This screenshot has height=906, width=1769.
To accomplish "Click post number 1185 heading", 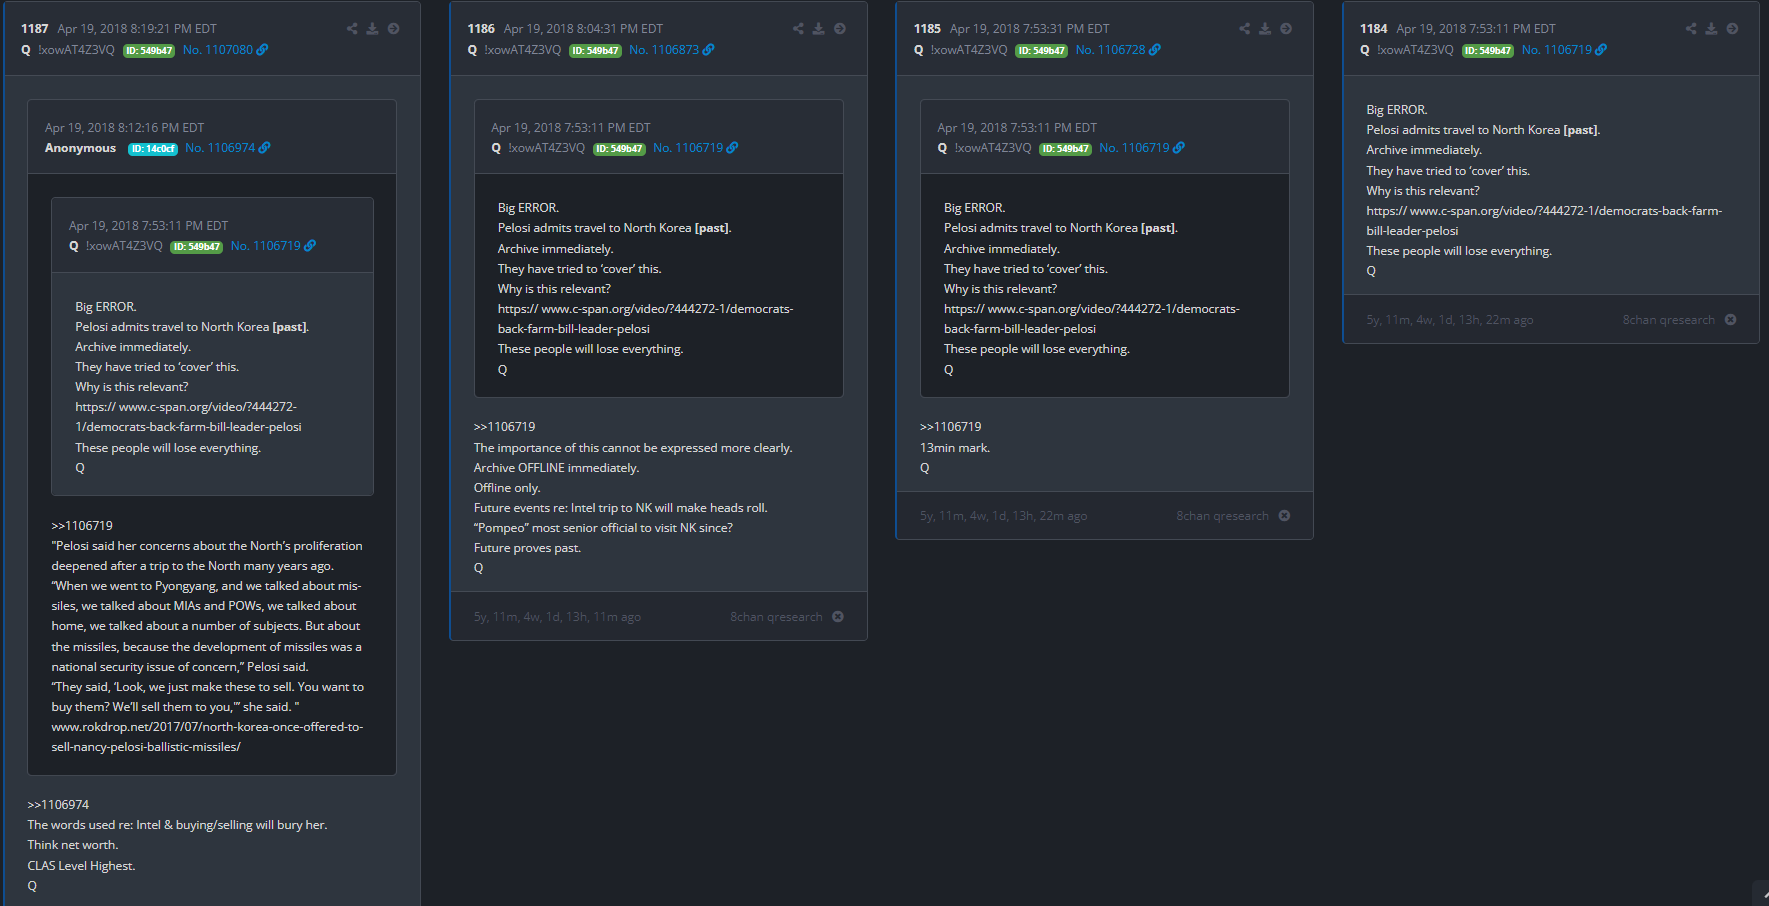I will coord(927,29).
